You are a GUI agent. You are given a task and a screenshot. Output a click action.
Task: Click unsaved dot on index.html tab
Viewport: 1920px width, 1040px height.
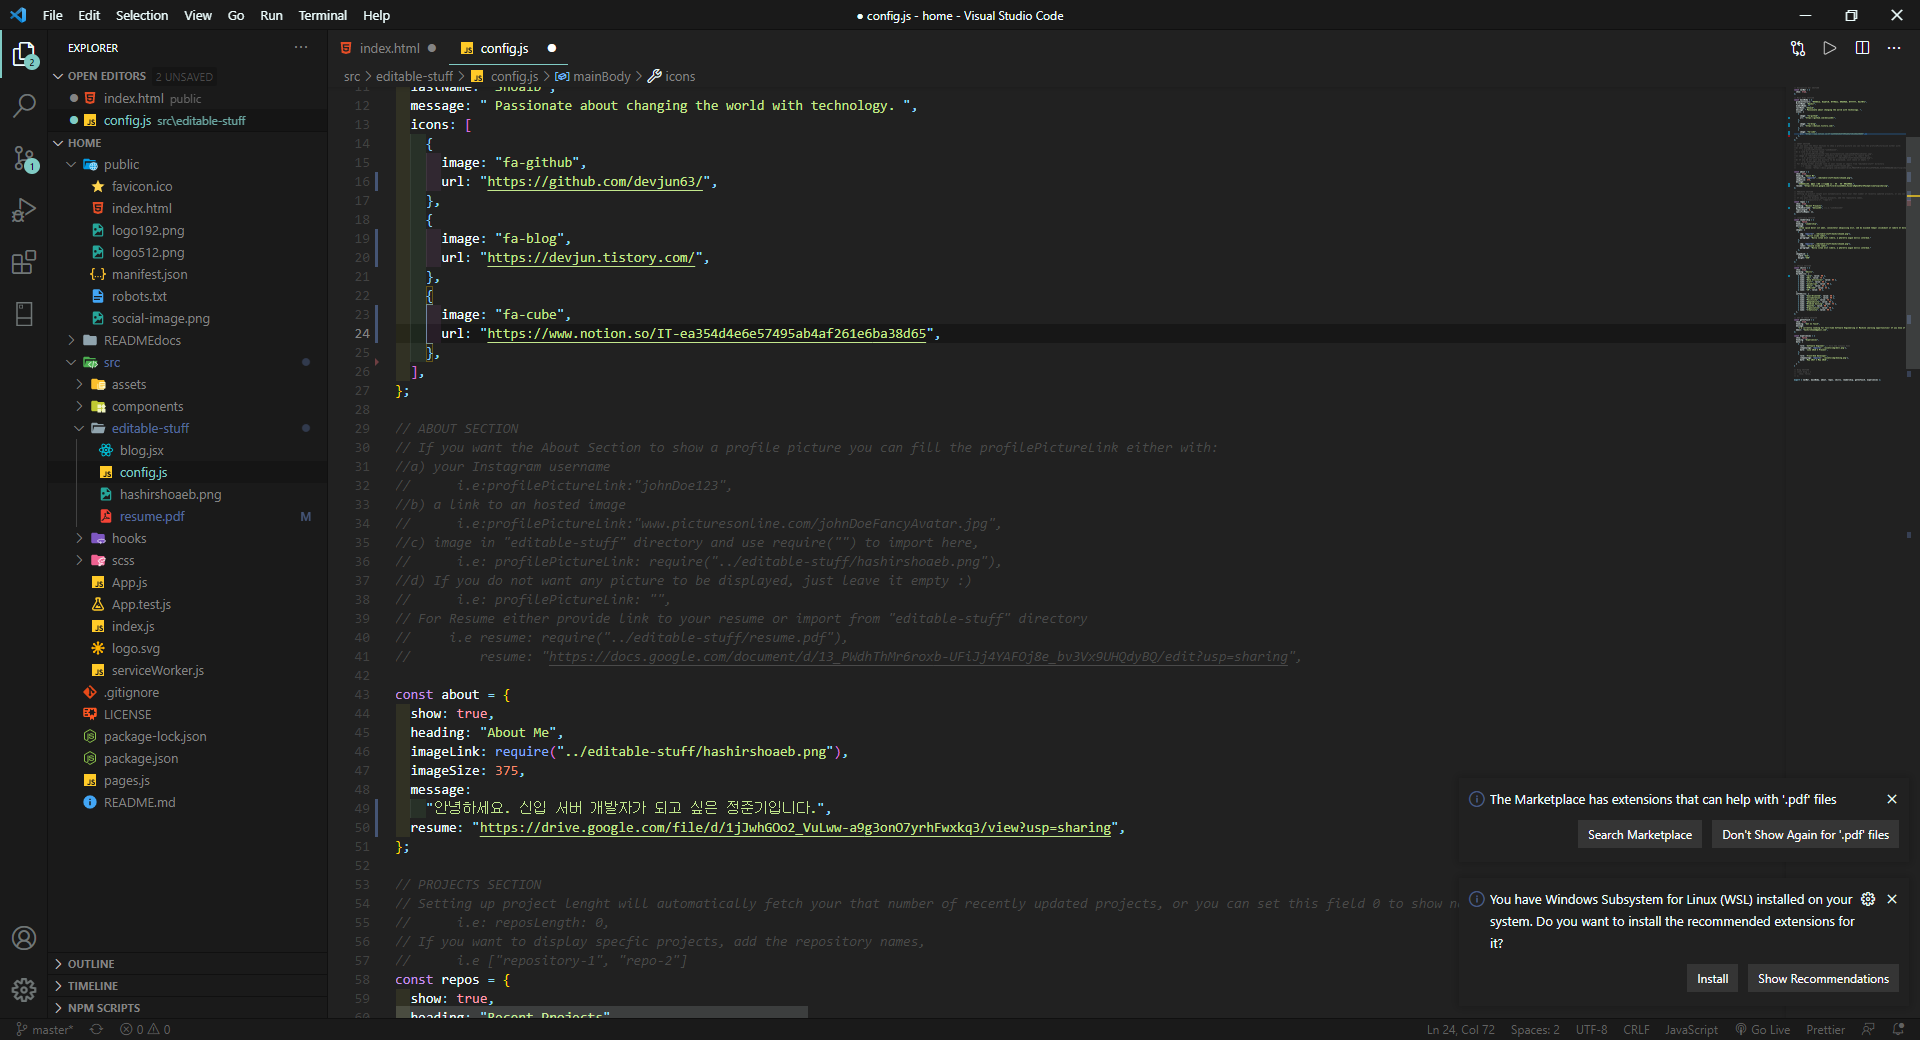[432, 48]
